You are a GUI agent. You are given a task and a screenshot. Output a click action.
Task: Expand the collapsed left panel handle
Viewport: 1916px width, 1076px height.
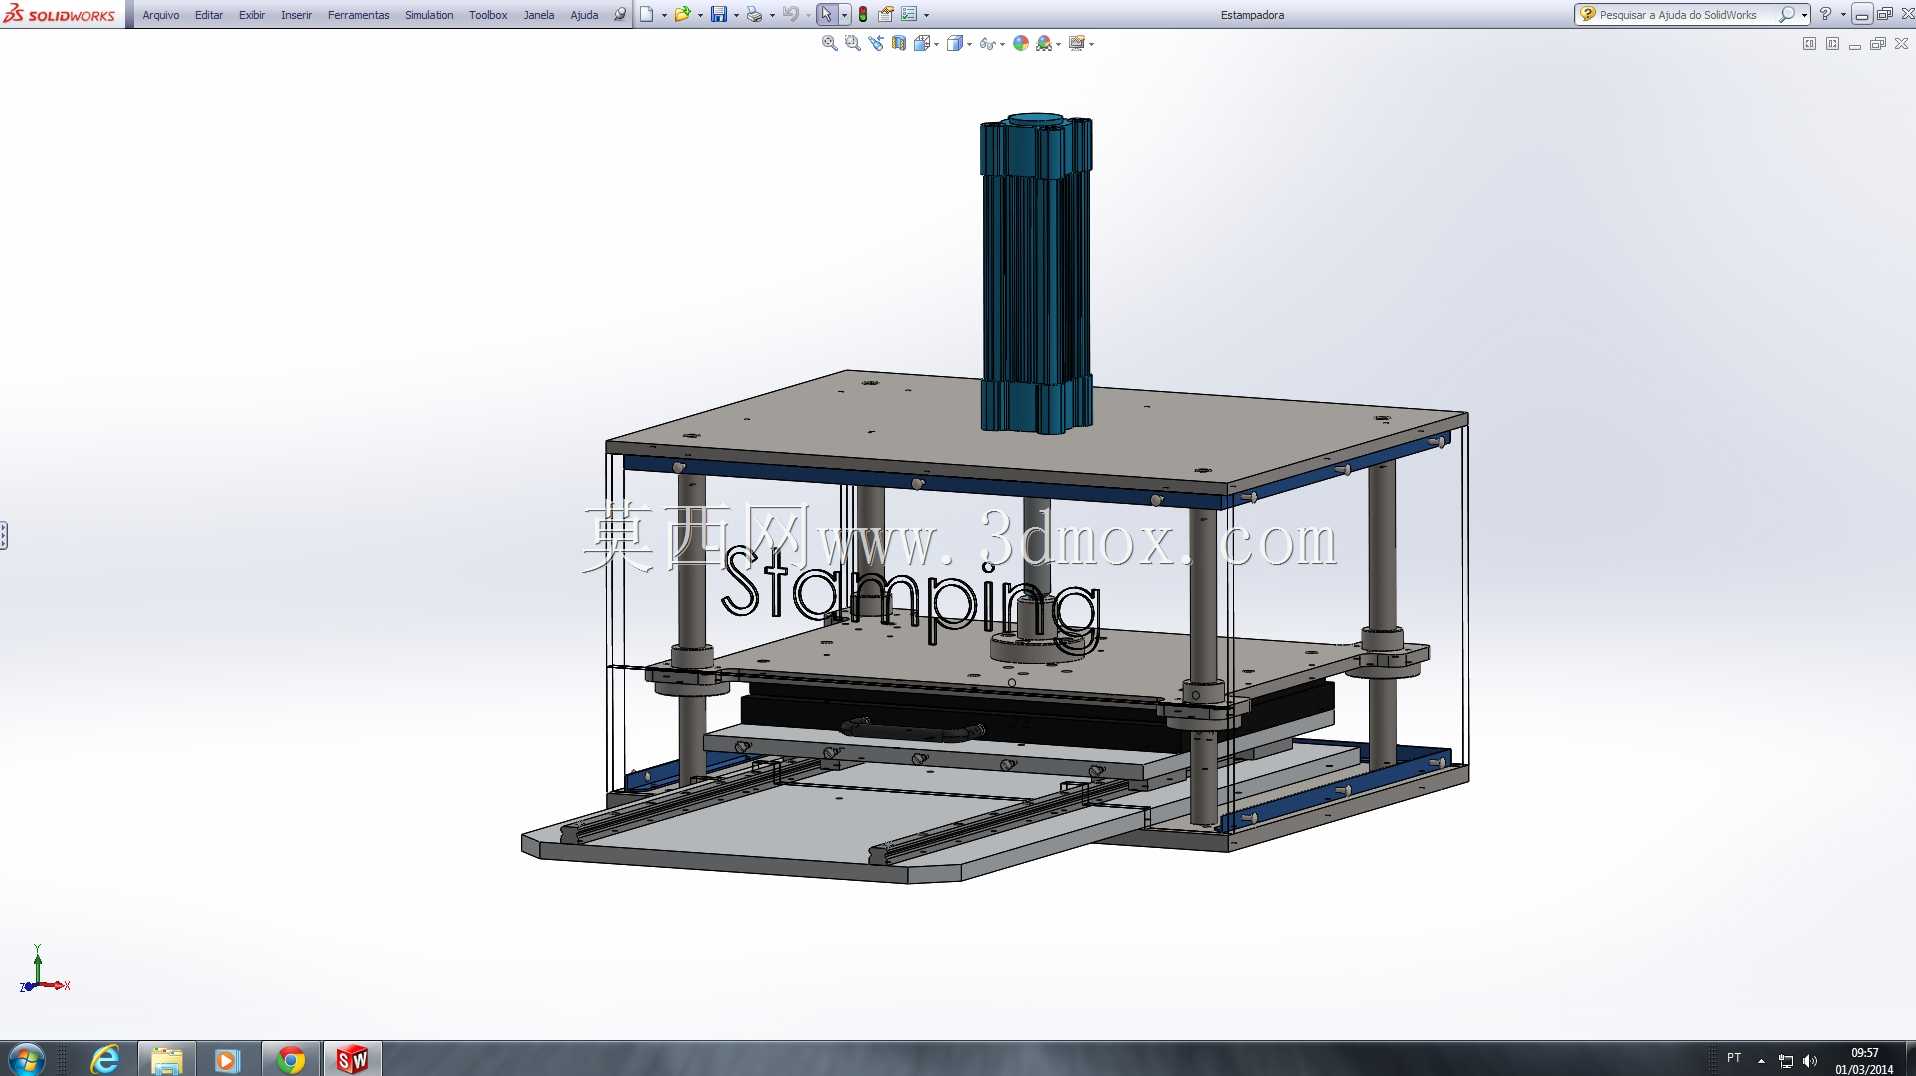(4, 535)
